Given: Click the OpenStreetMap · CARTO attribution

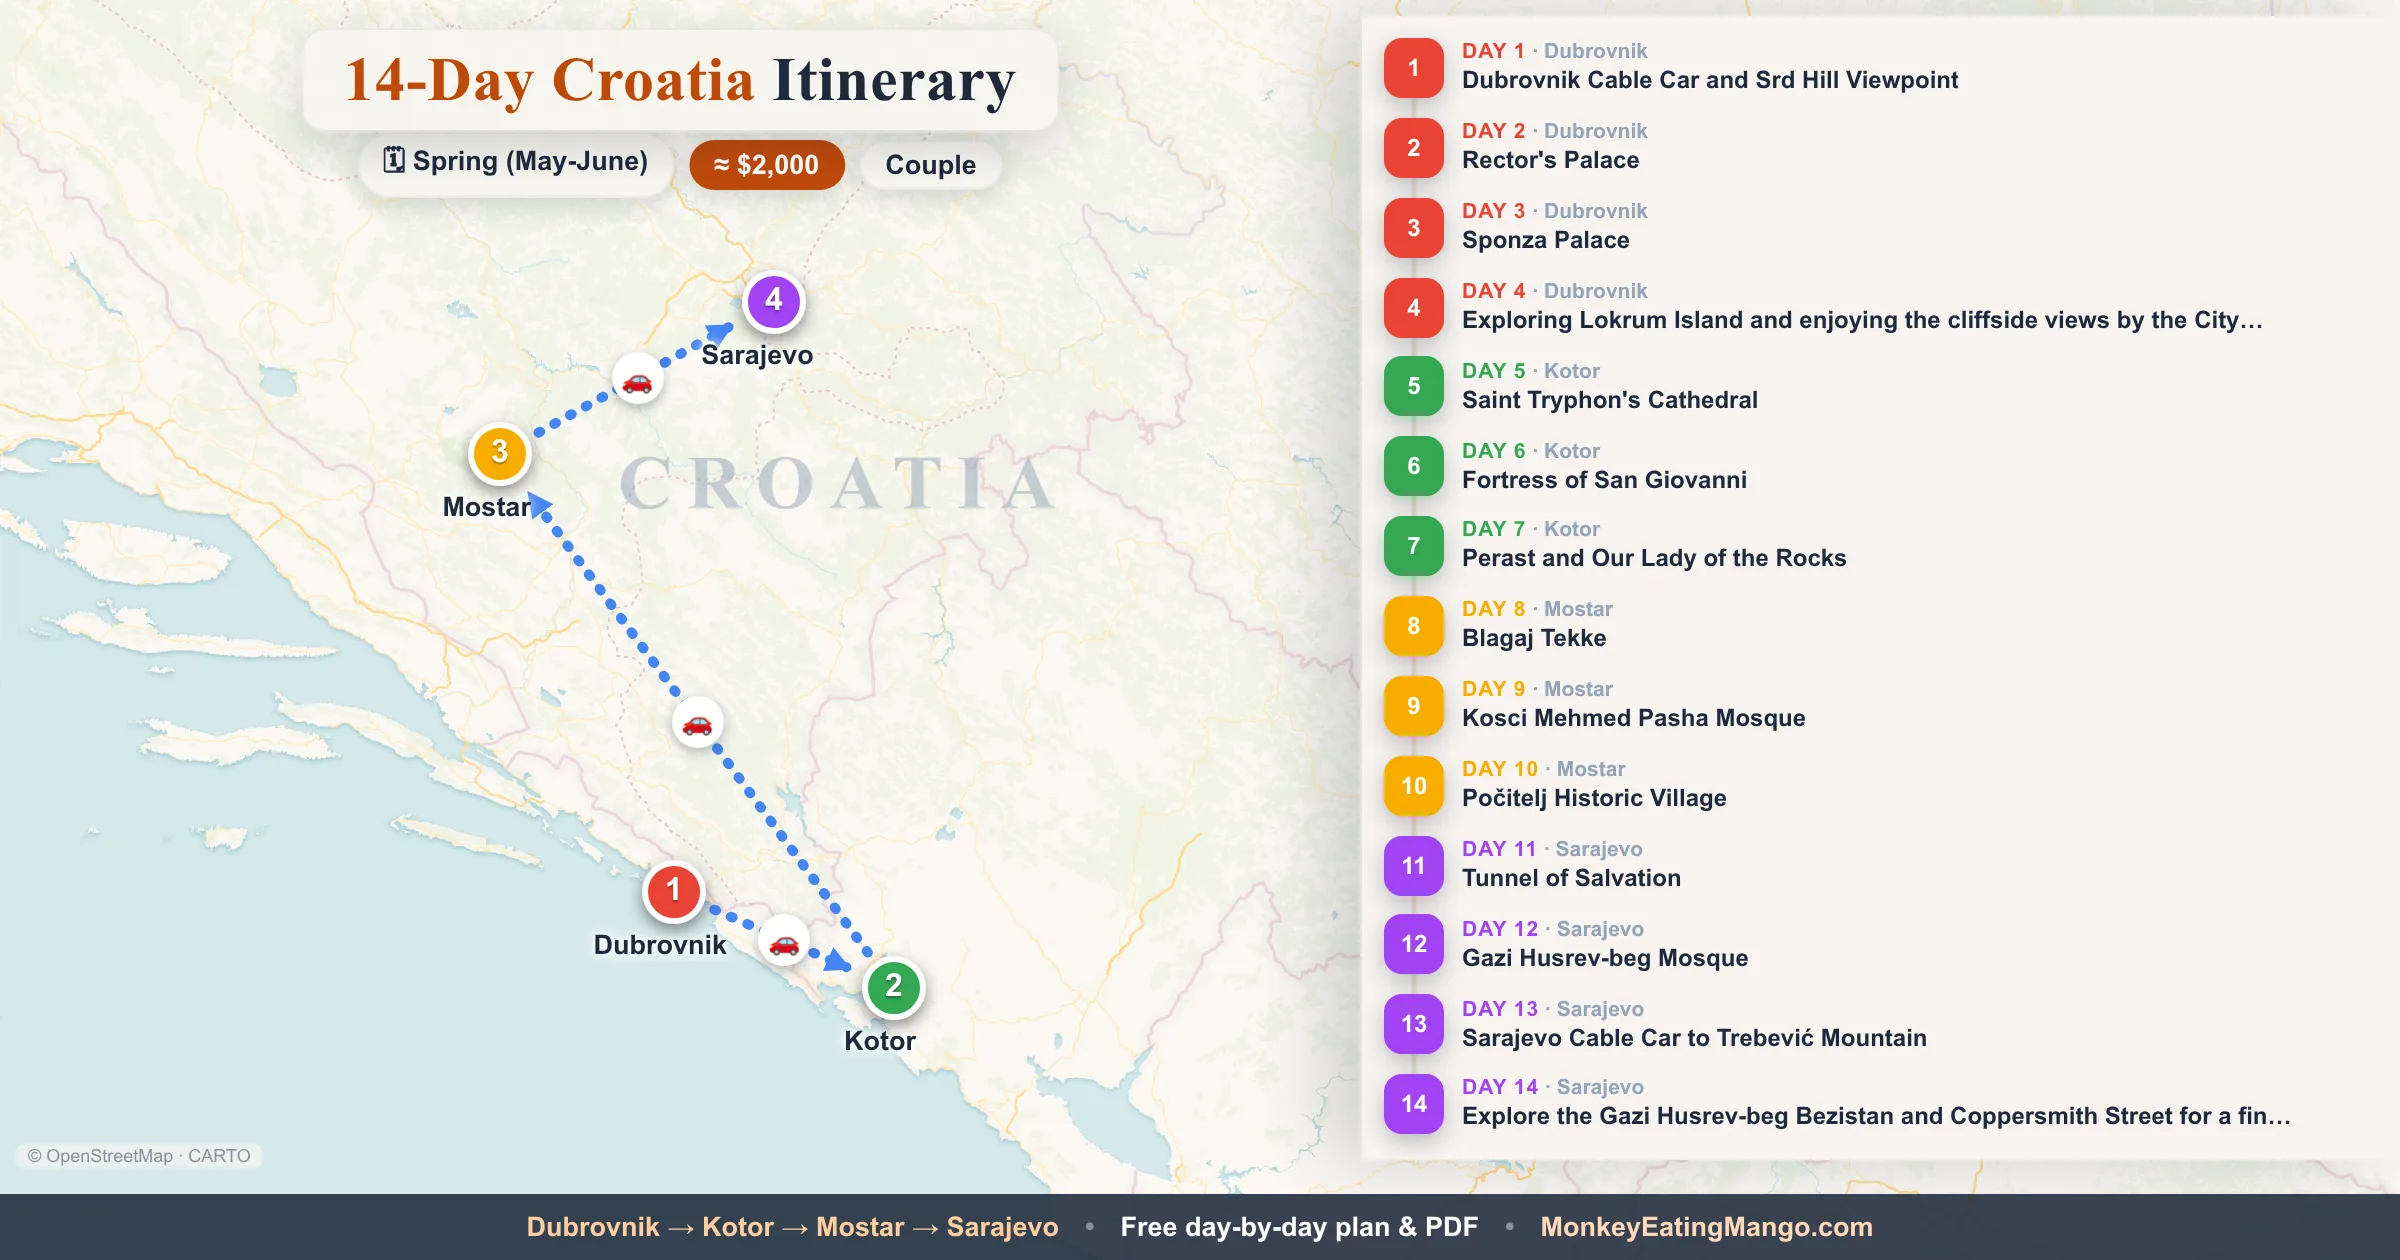Looking at the screenshot, I should pyautogui.click(x=139, y=1156).
